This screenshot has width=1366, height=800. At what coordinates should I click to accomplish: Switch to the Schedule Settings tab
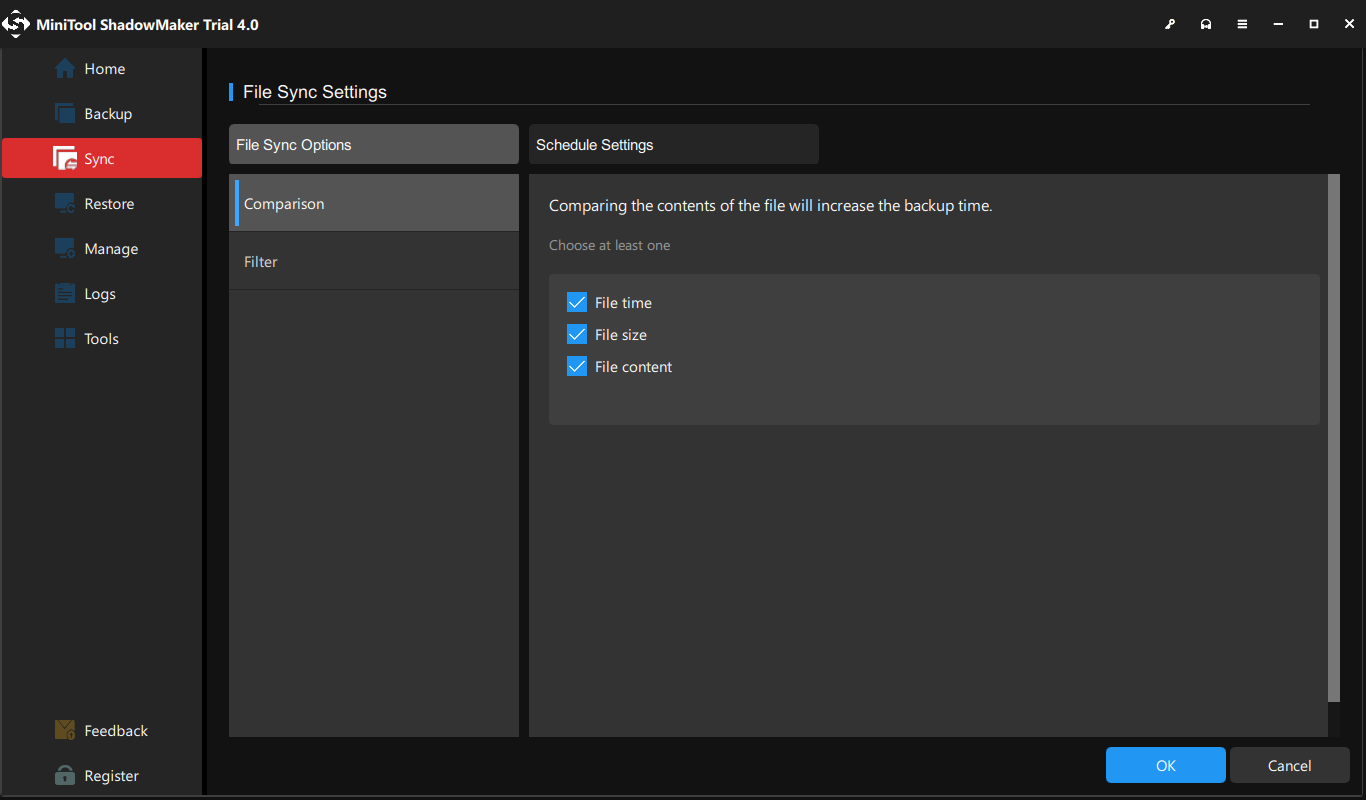point(674,144)
